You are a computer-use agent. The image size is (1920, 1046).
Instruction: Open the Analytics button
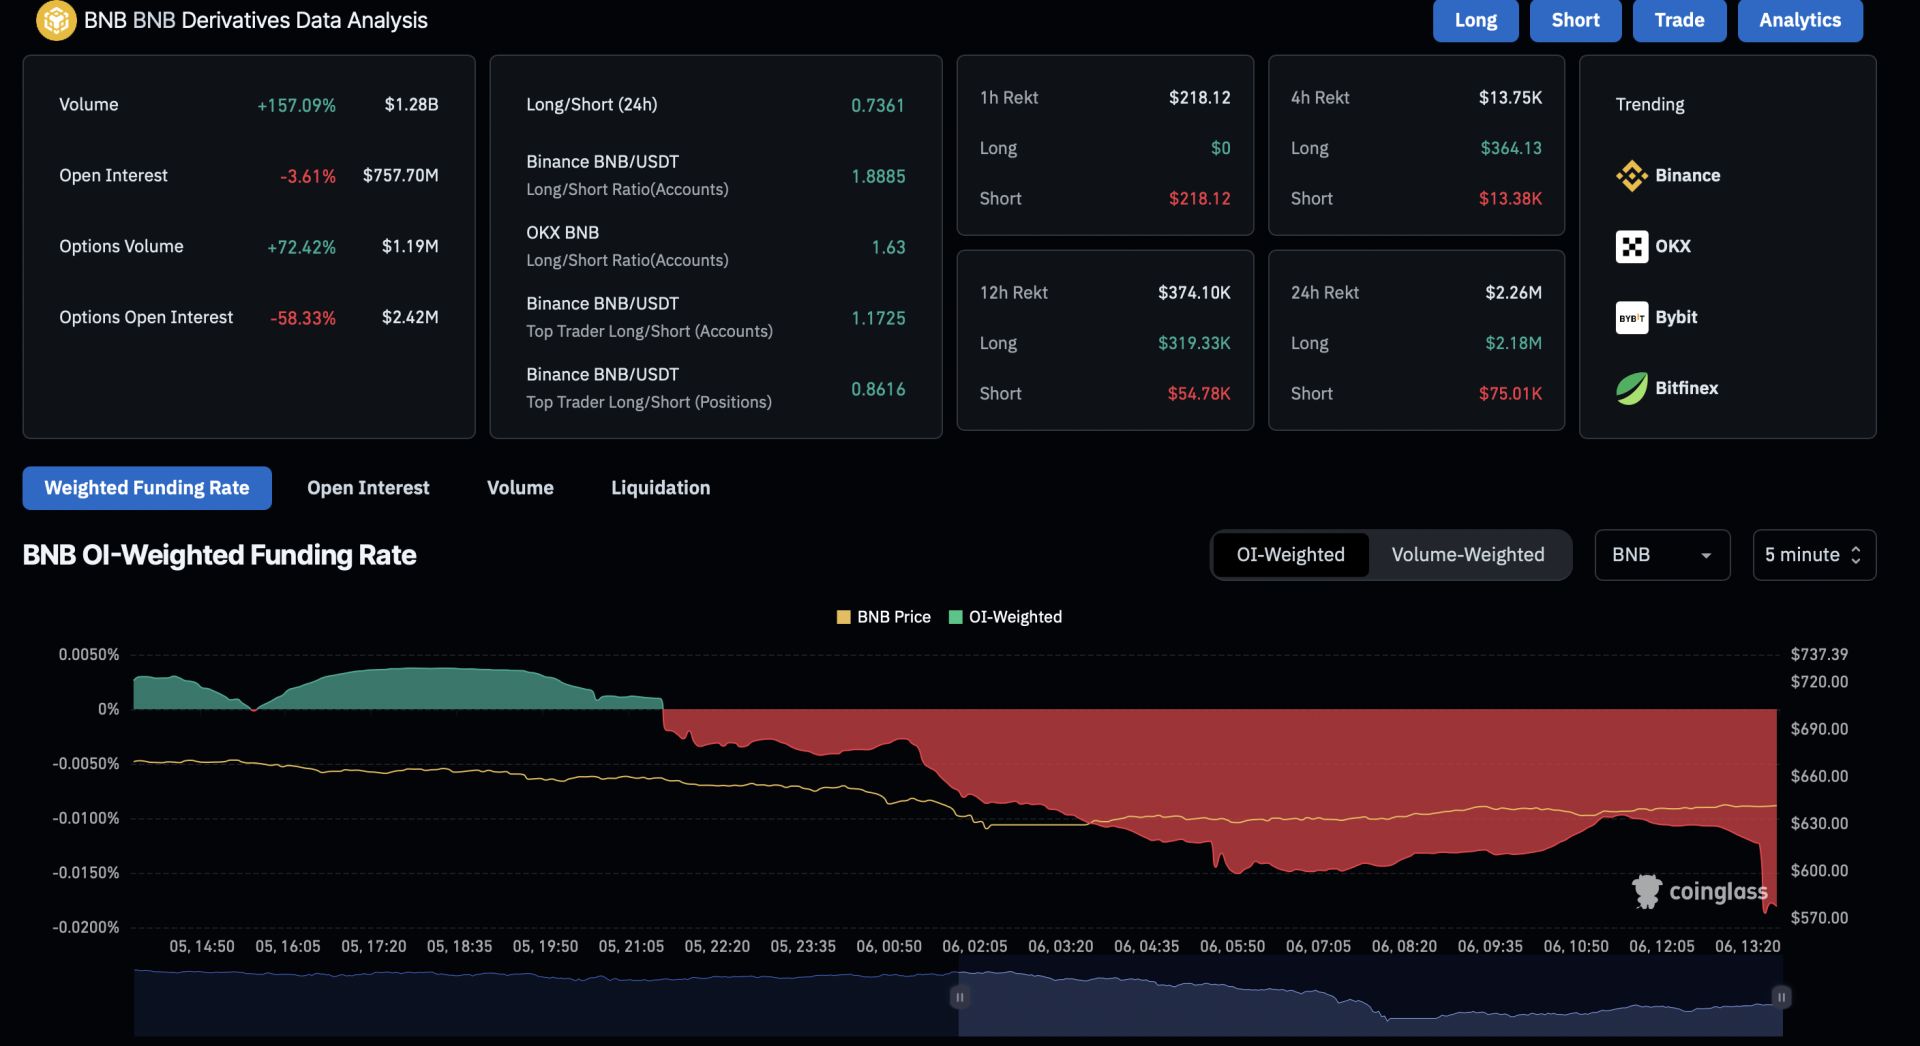1799,21
